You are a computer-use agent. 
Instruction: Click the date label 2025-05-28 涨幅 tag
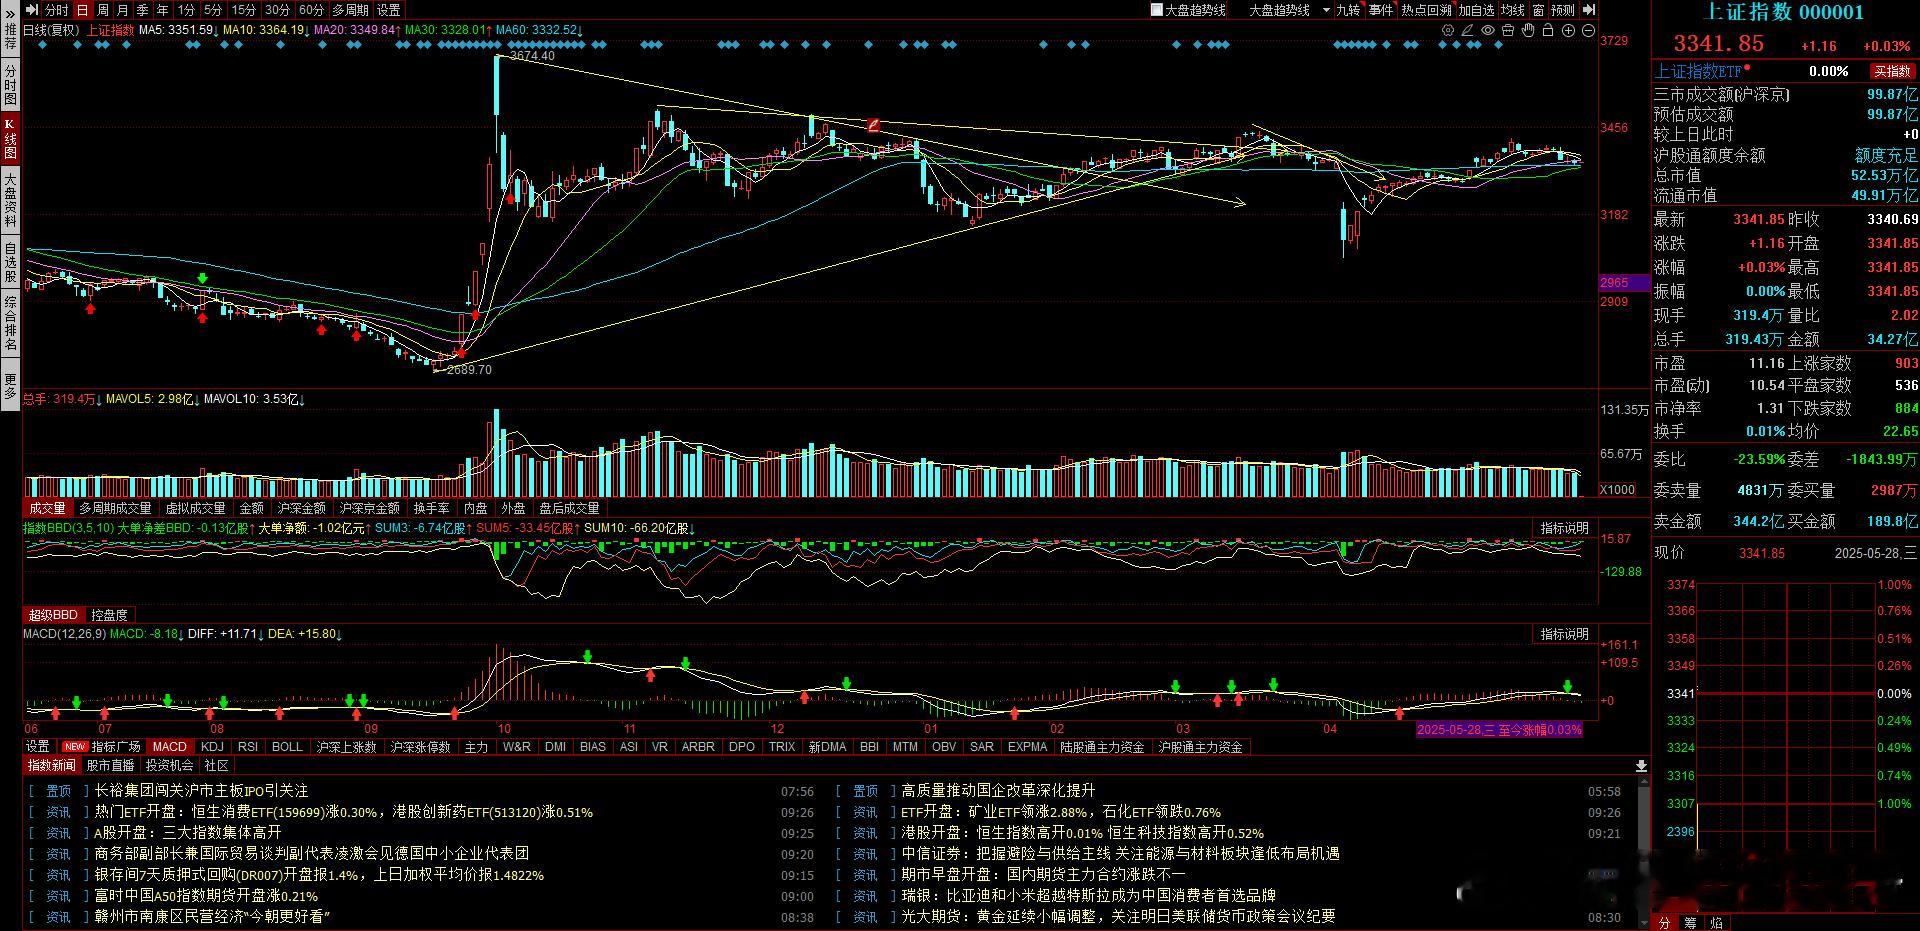(x=1500, y=730)
